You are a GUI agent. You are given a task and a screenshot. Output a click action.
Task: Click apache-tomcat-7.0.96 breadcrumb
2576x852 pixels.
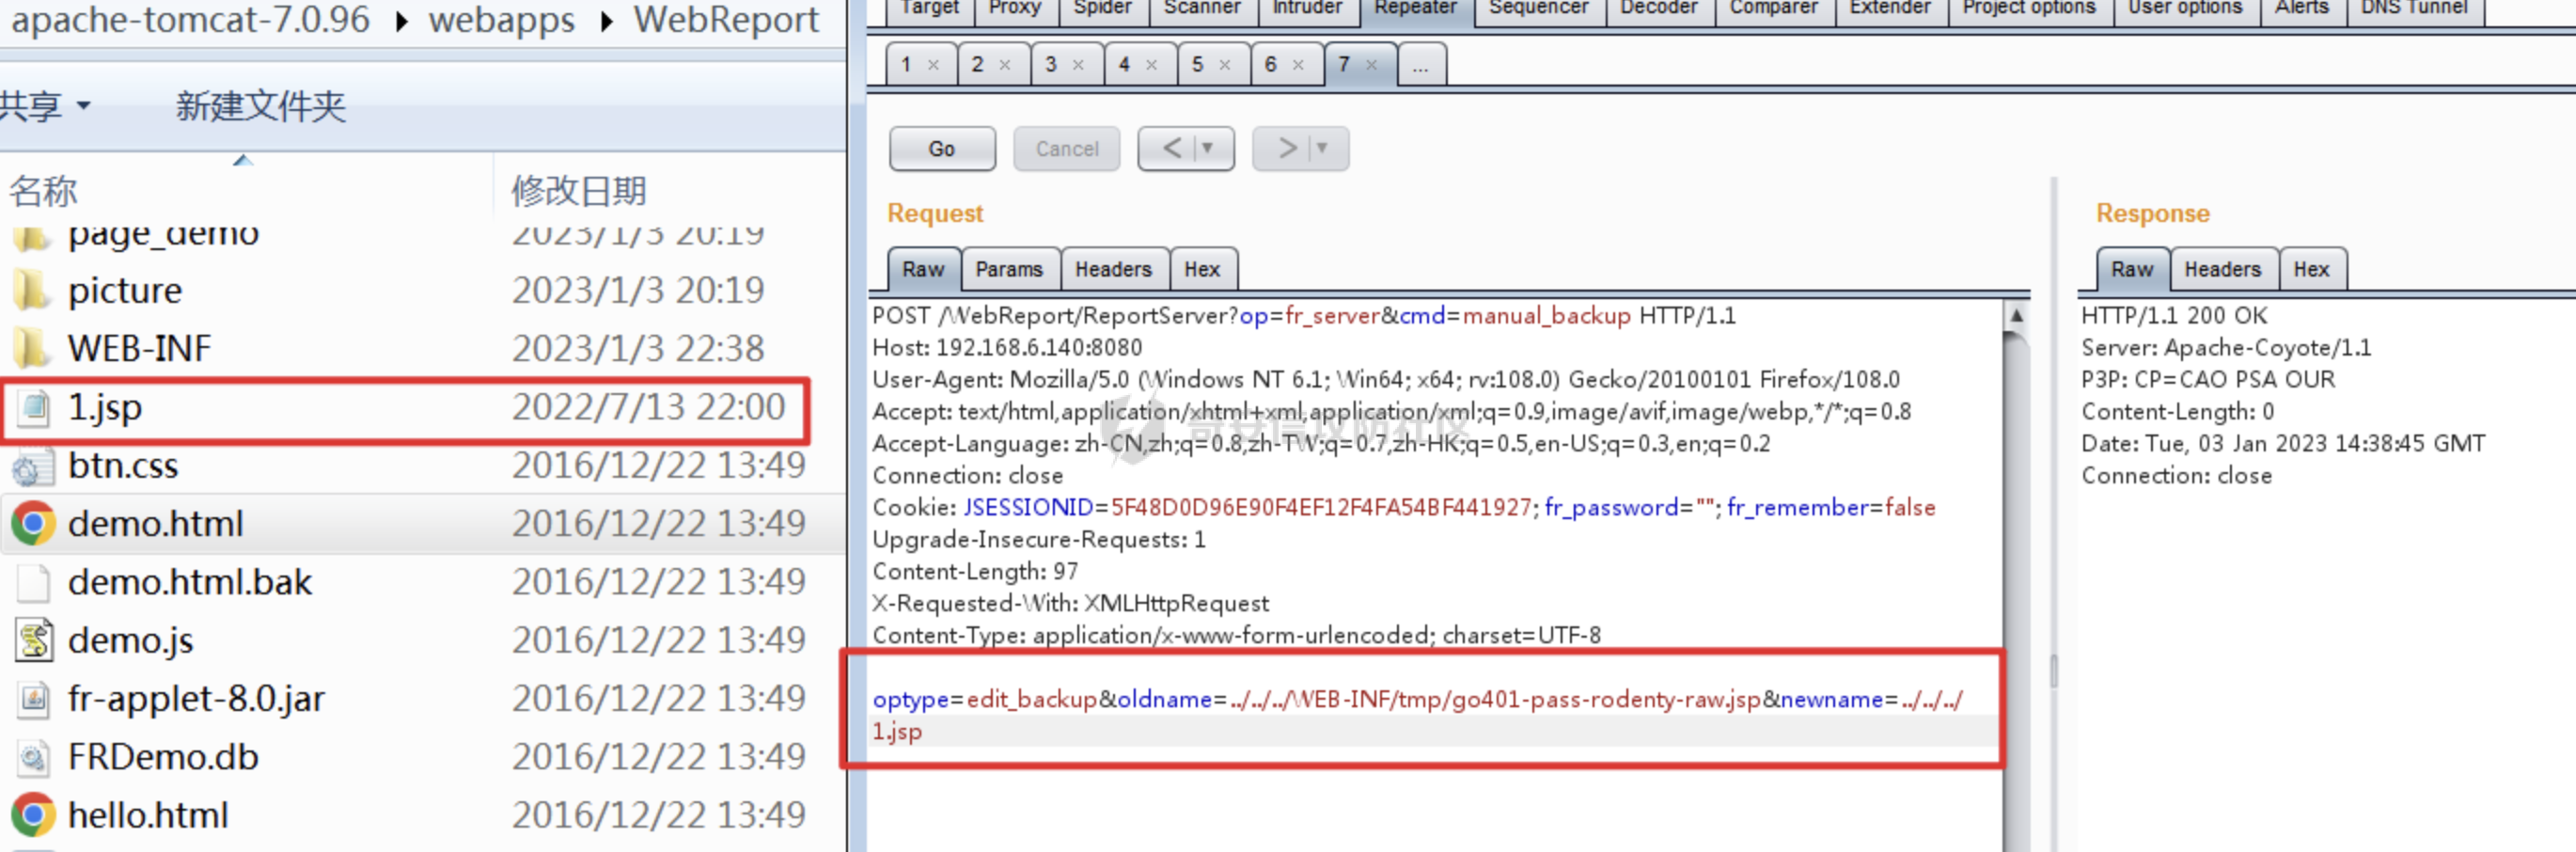pyautogui.click(x=190, y=21)
